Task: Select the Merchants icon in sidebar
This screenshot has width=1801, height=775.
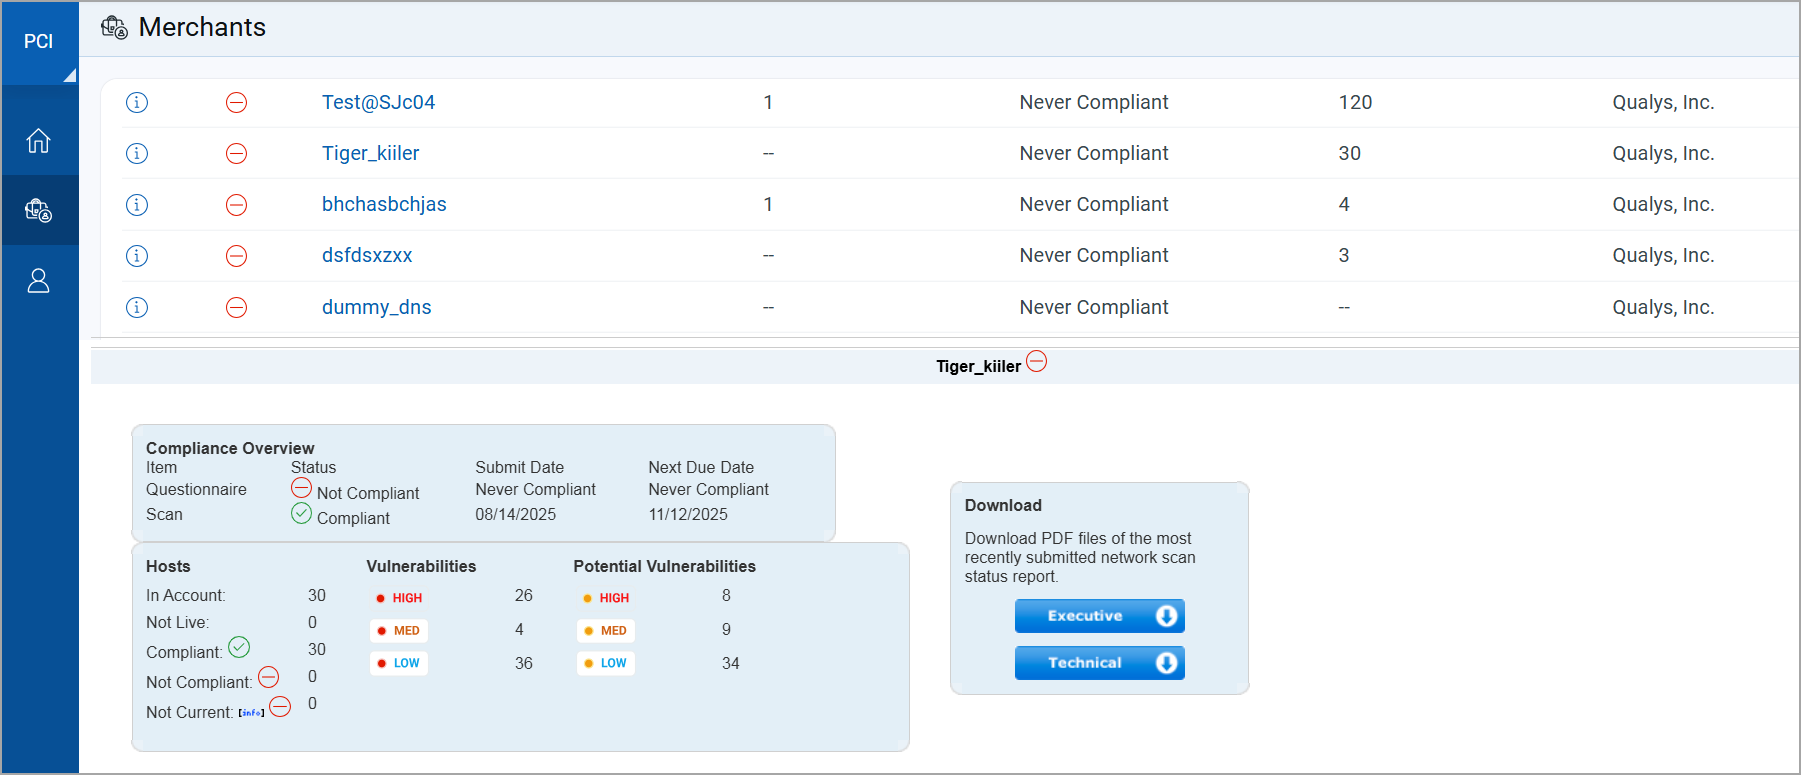Action: click(38, 210)
